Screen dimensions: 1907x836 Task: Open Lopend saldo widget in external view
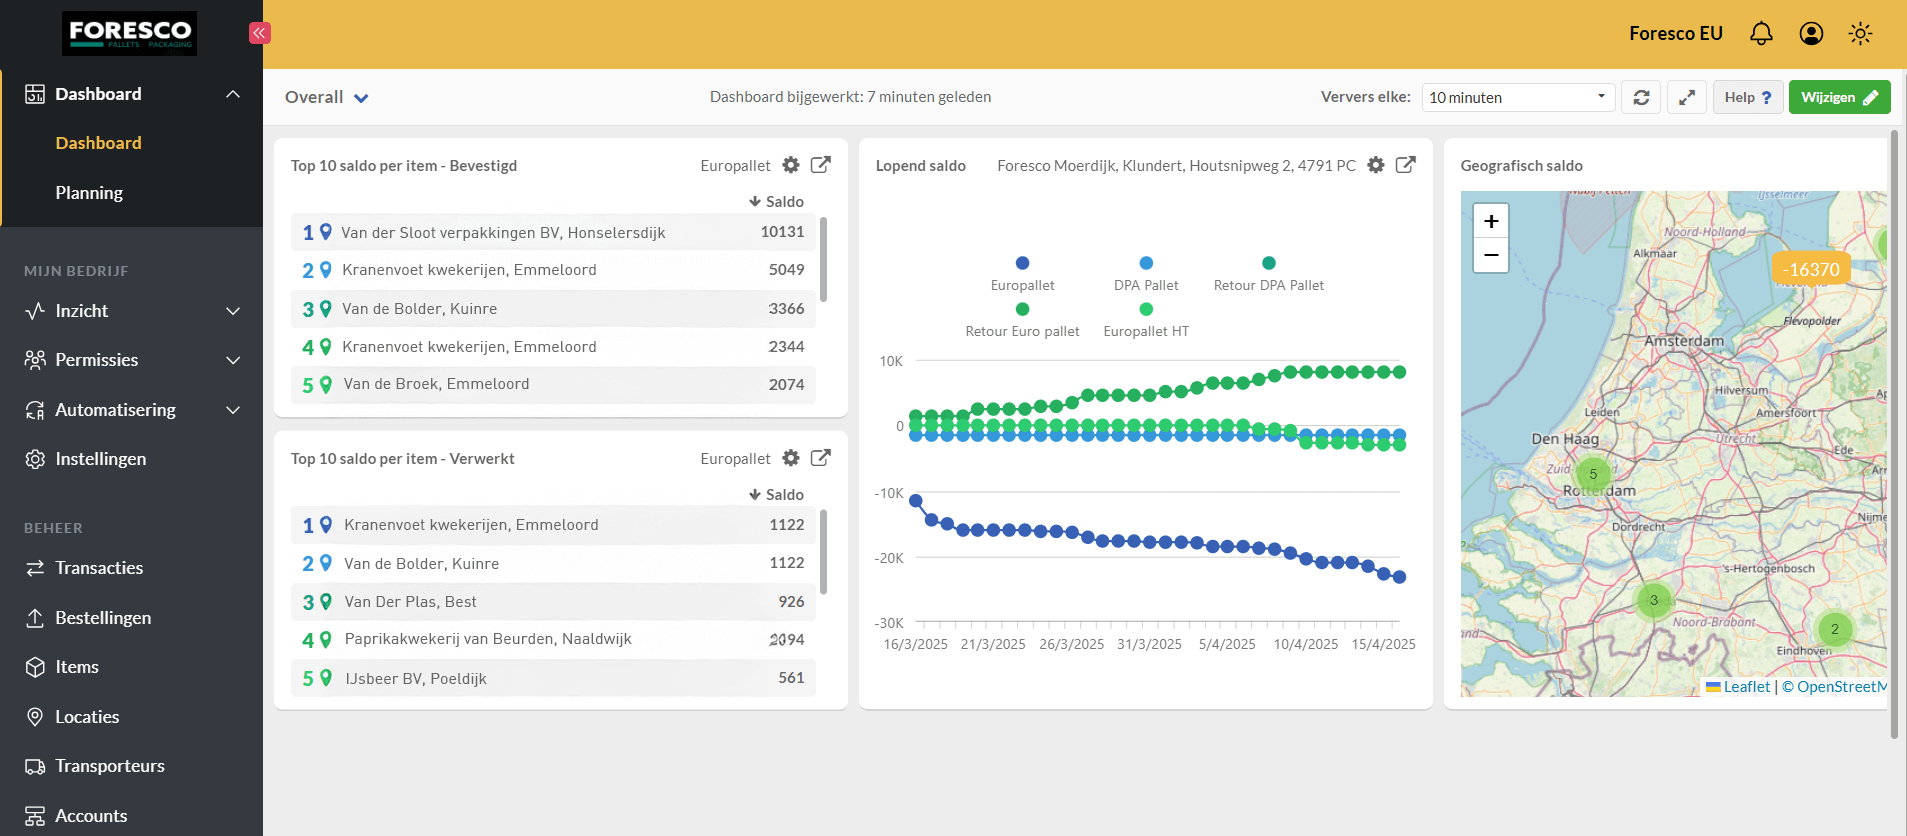point(1405,165)
